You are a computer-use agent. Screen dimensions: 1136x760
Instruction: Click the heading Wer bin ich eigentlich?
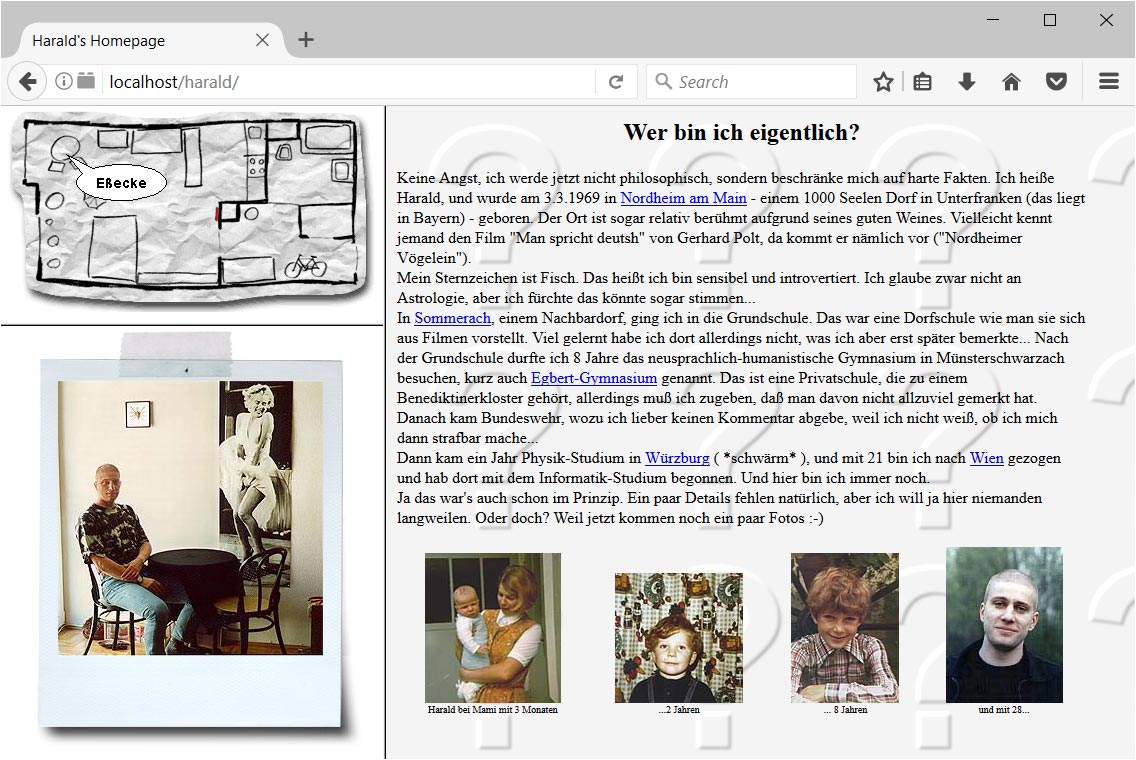point(742,133)
